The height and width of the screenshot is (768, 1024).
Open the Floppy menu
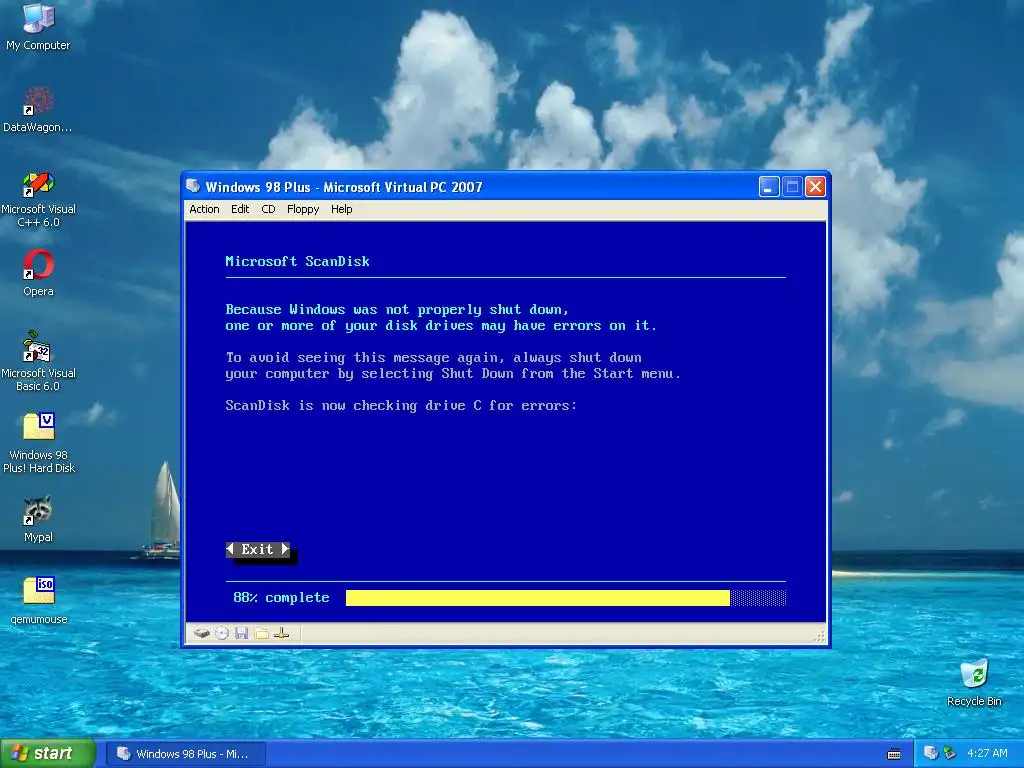tap(303, 209)
